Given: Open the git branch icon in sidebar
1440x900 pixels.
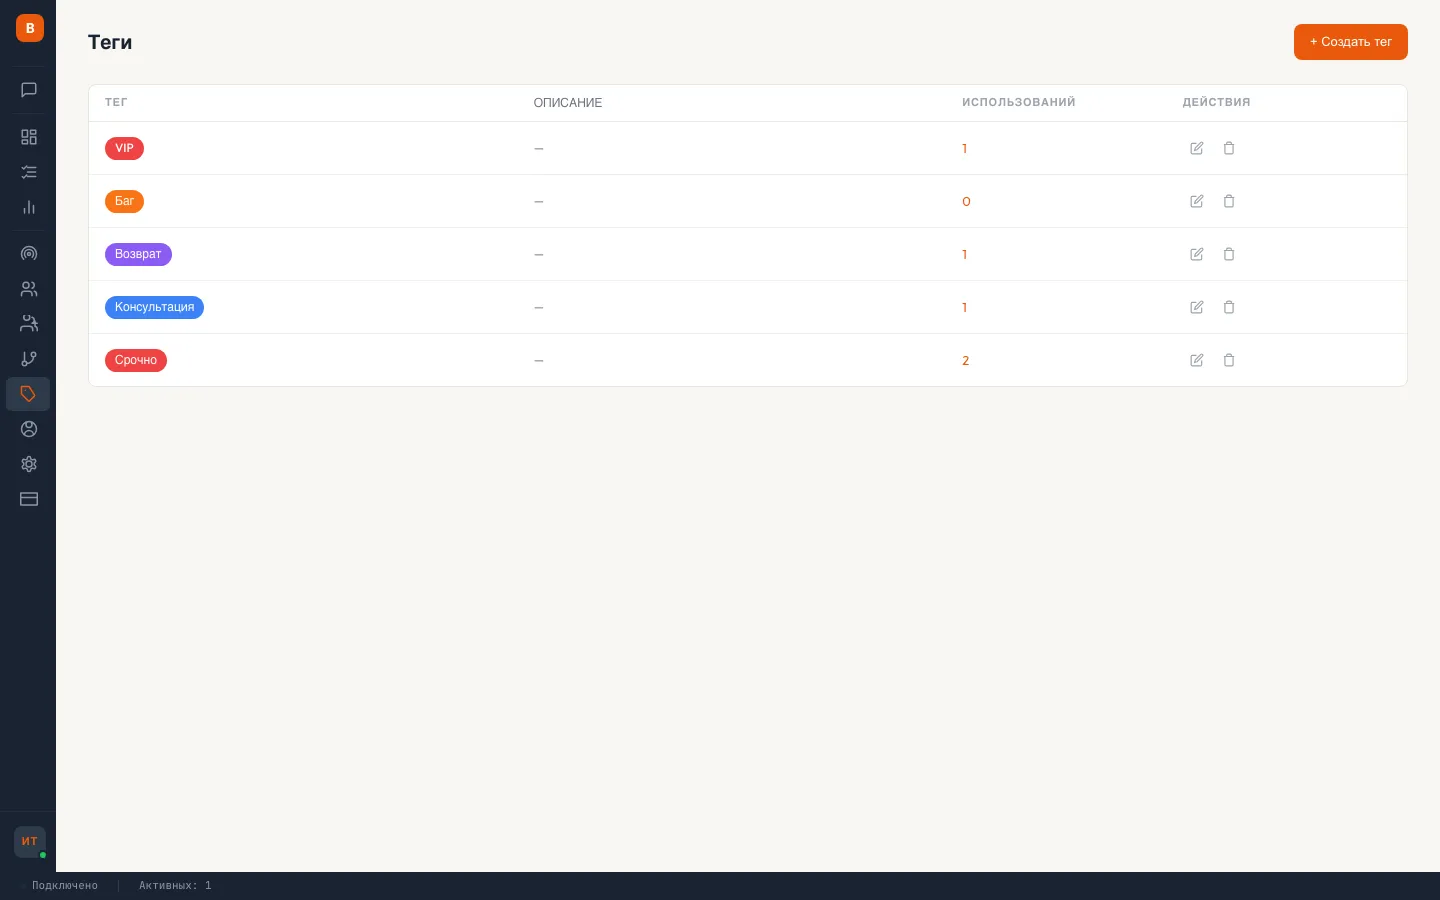Looking at the screenshot, I should pyautogui.click(x=29, y=359).
